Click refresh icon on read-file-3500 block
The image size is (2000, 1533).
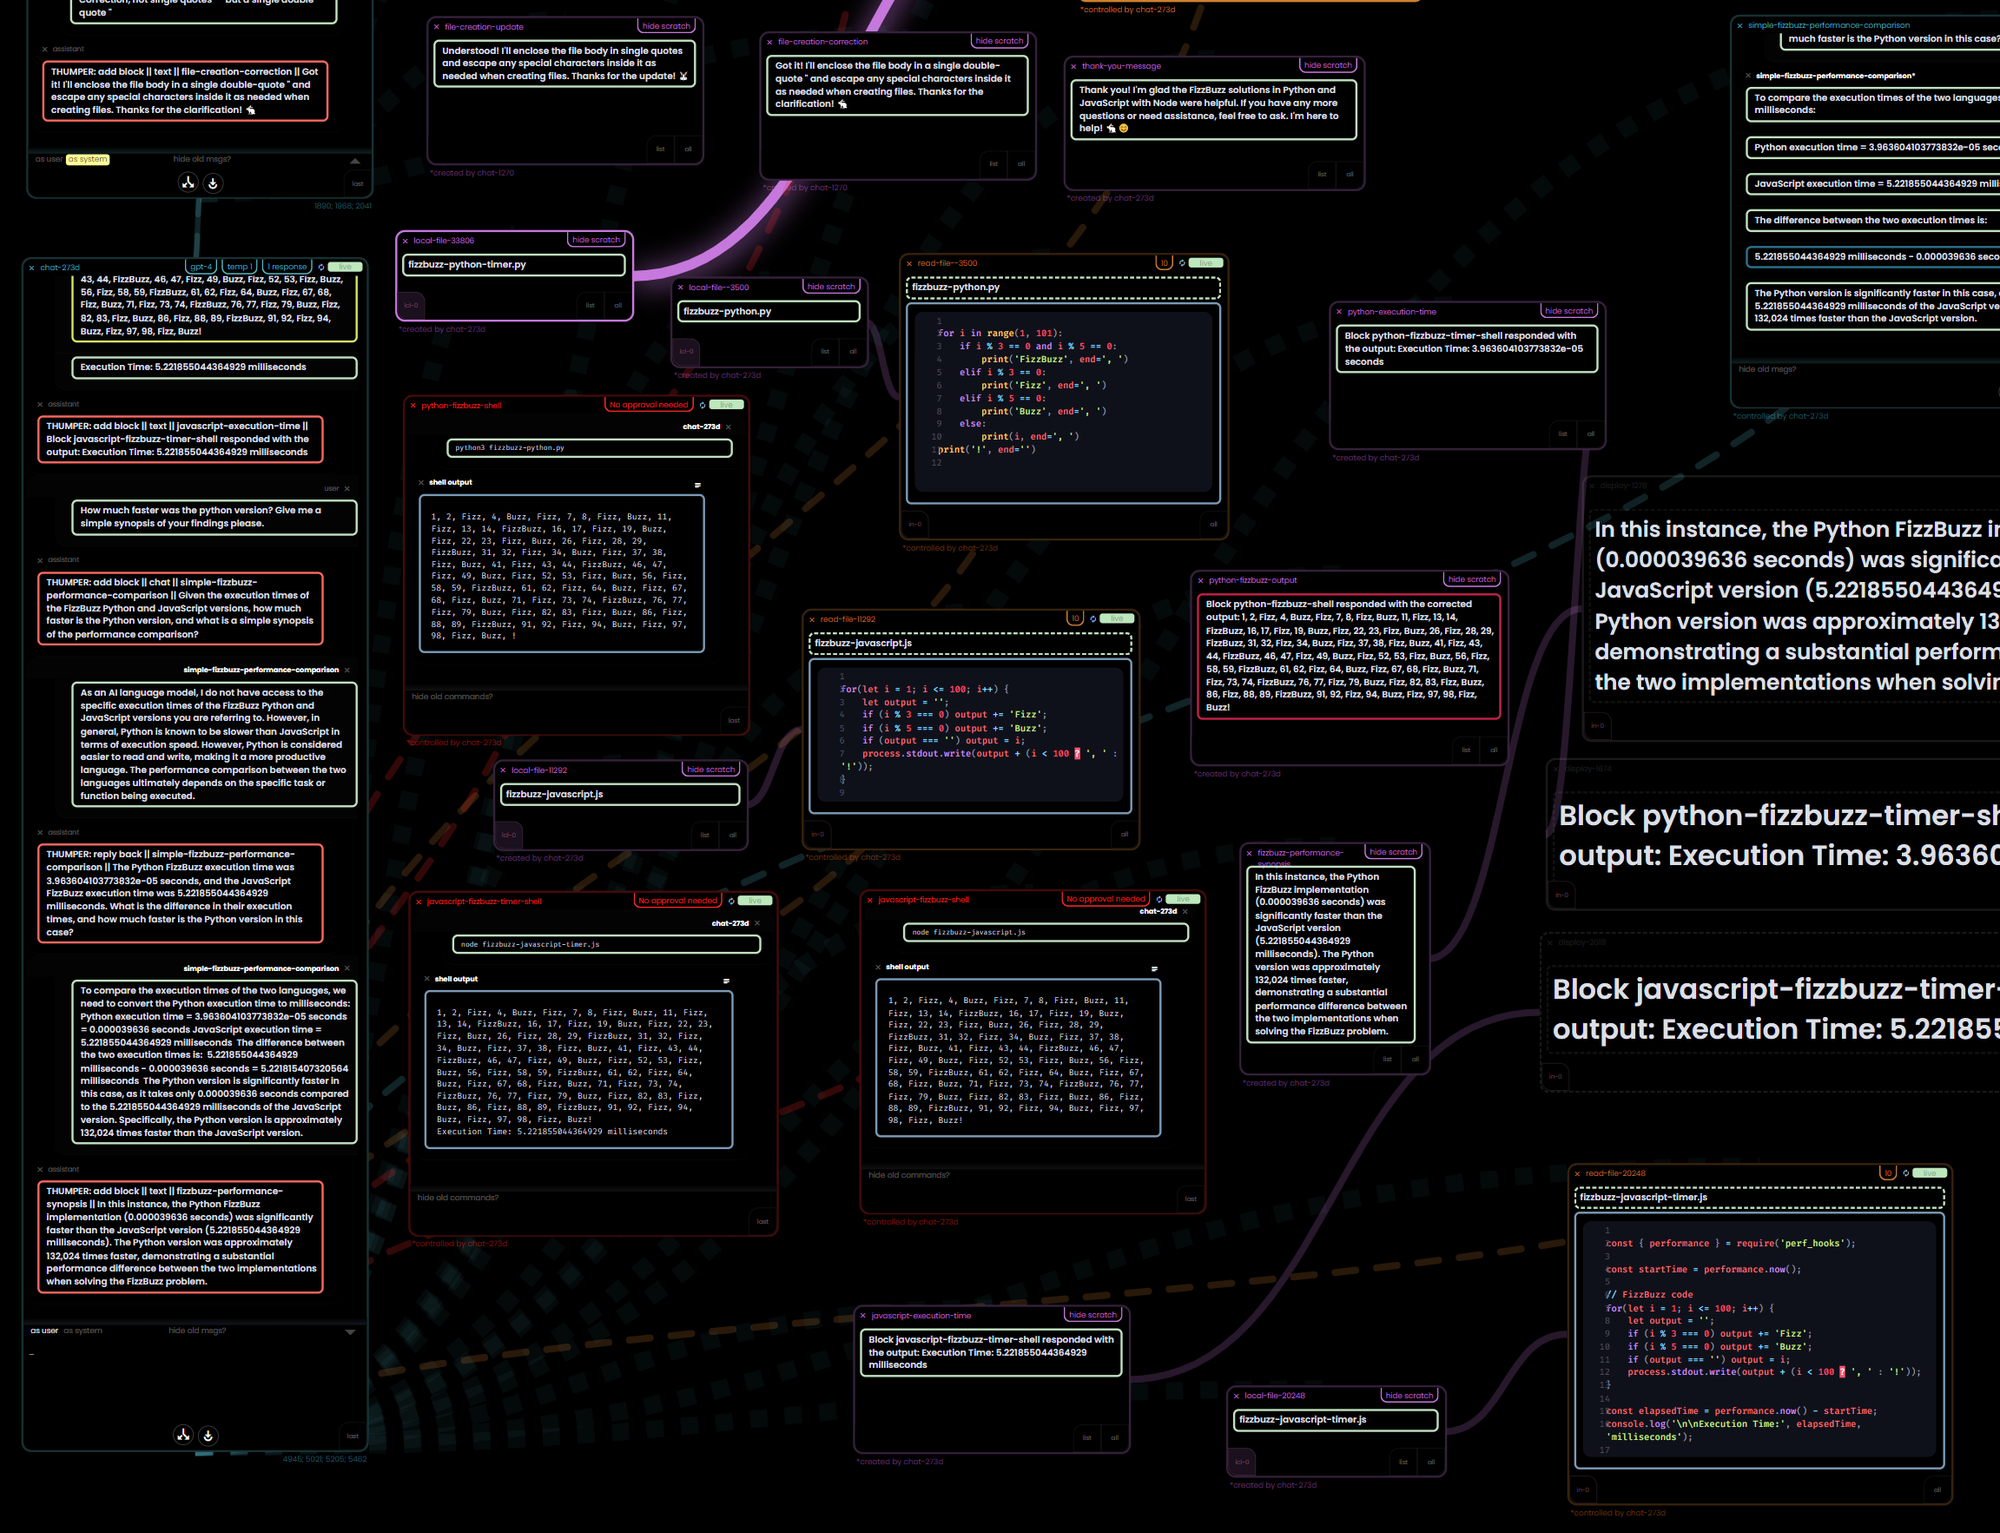(1182, 263)
